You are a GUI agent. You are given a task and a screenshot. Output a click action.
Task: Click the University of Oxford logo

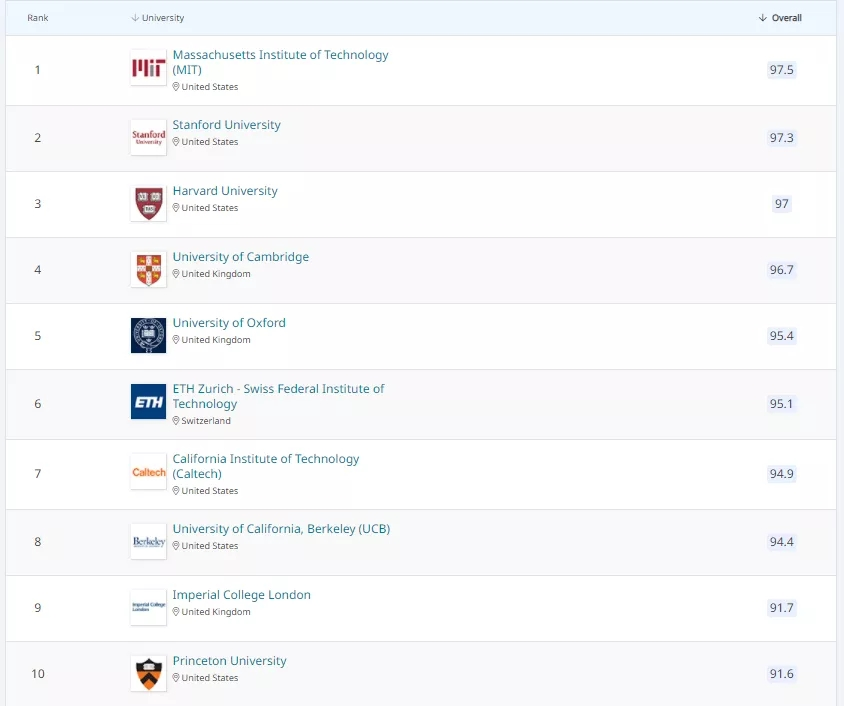[x=148, y=335]
